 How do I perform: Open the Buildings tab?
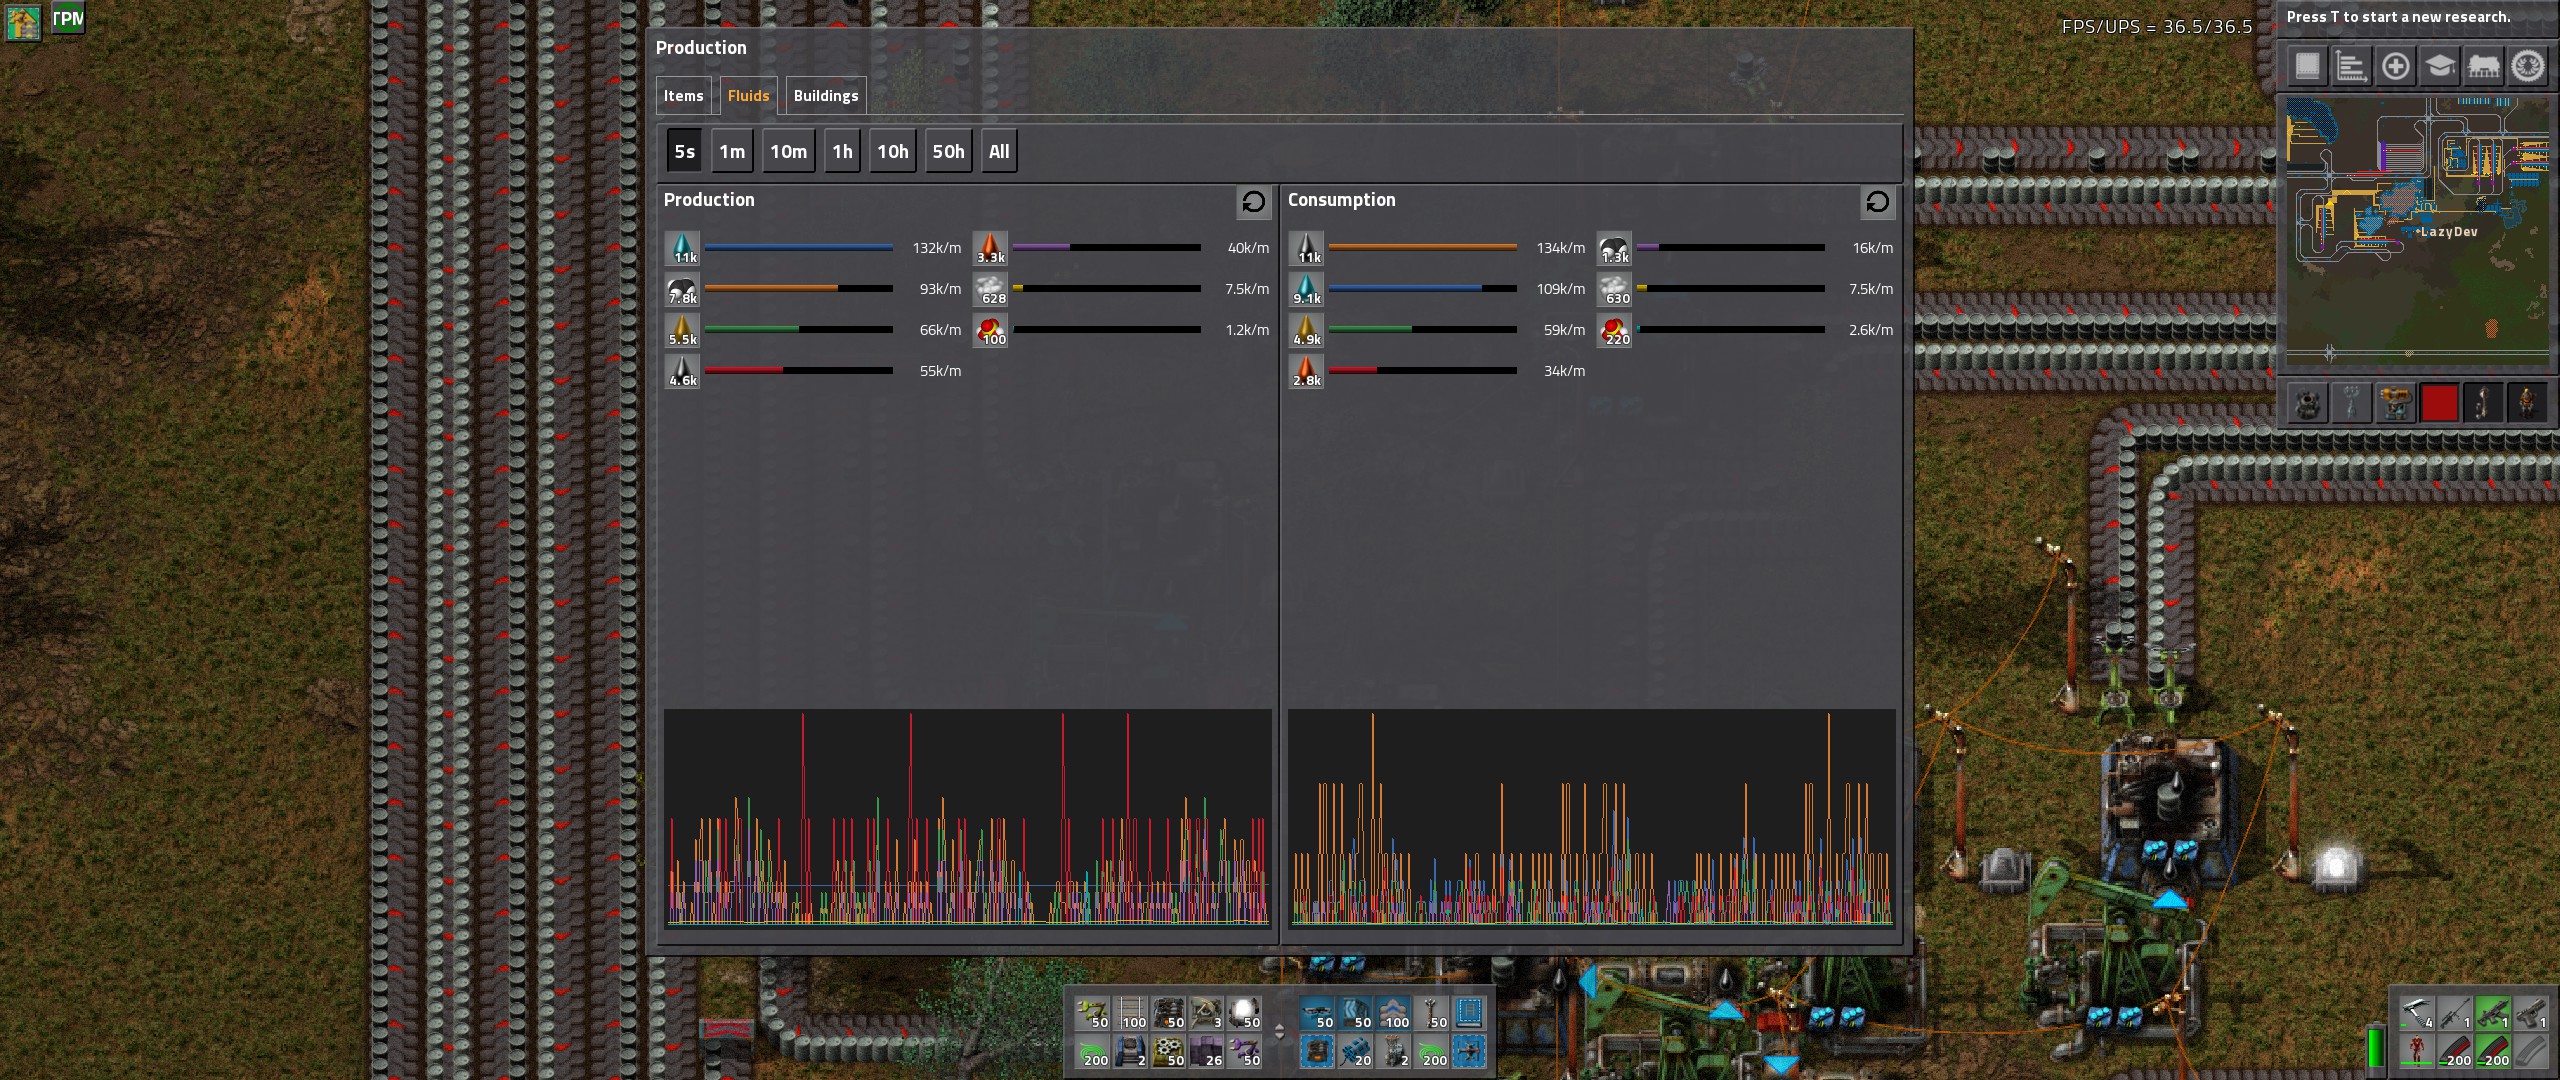coord(826,96)
